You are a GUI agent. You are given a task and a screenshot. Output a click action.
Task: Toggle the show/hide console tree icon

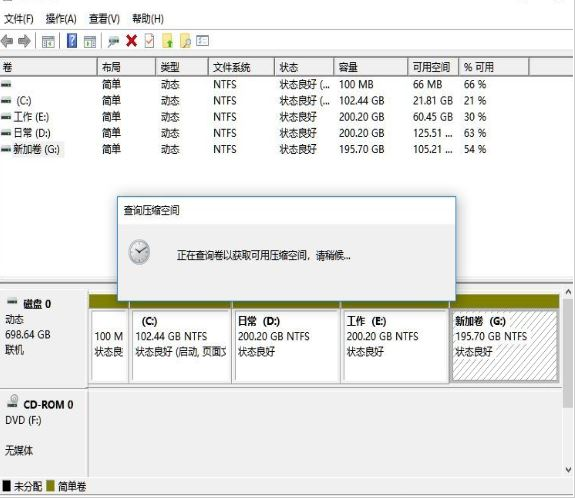(x=48, y=41)
